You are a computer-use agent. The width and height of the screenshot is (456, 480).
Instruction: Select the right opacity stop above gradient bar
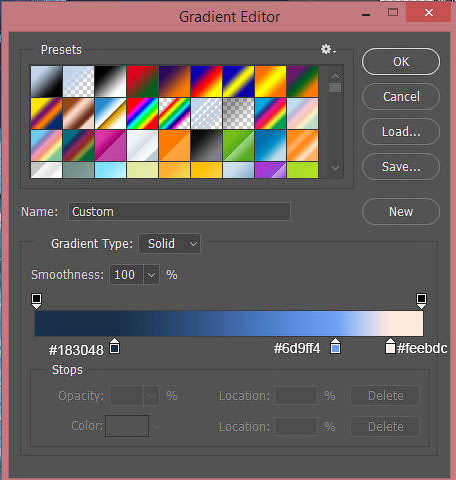421,301
